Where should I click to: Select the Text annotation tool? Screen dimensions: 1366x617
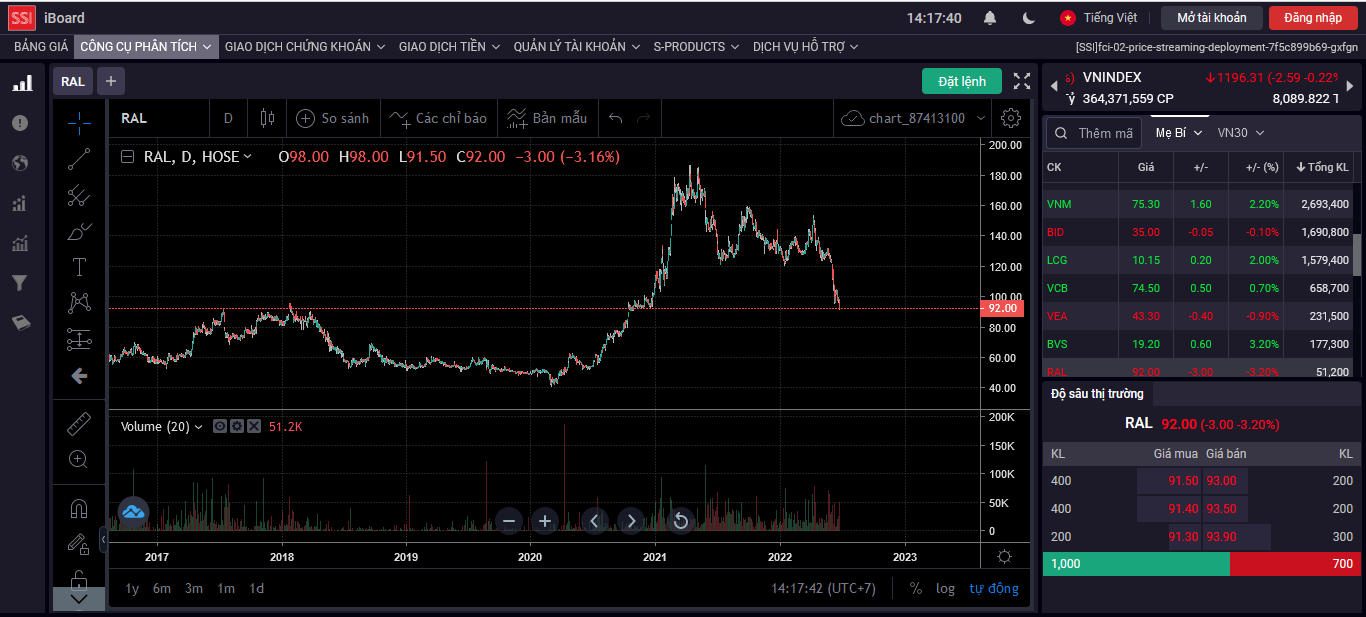[x=79, y=267]
